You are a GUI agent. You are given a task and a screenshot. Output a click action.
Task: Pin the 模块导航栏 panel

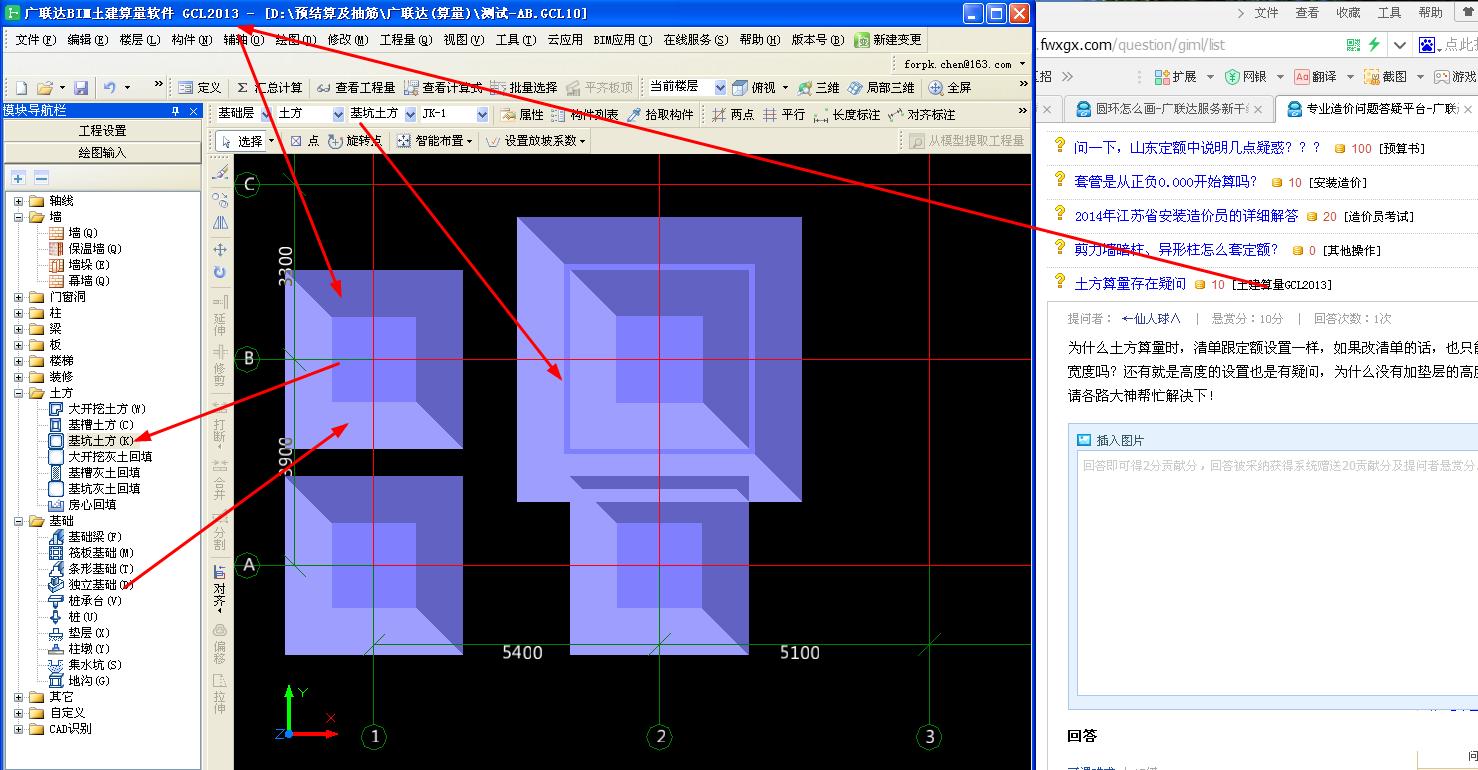coord(175,111)
